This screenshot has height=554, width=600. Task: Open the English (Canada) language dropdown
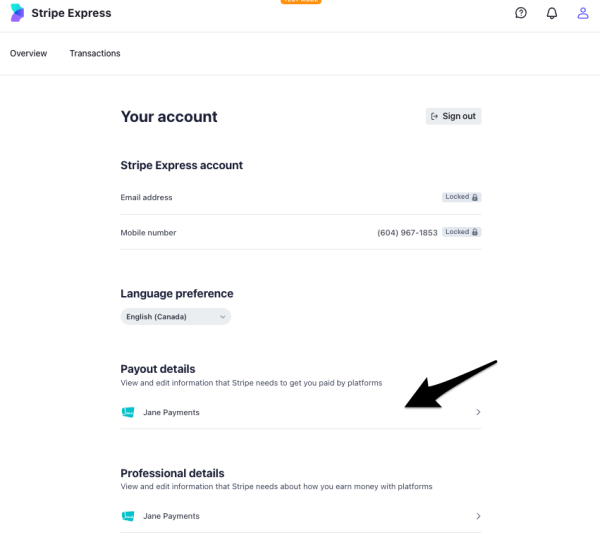point(175,317)
